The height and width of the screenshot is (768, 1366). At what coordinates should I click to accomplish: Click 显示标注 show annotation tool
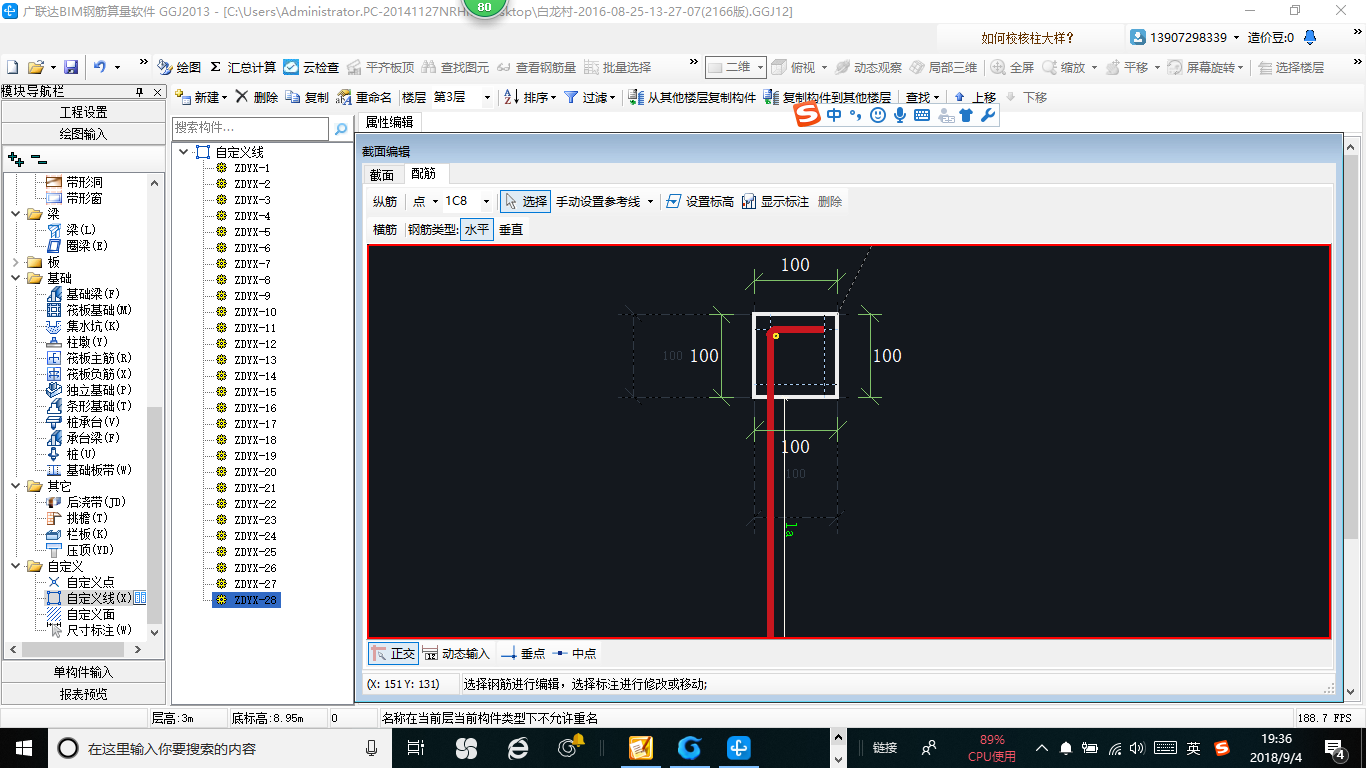click(x=774, y=201)
